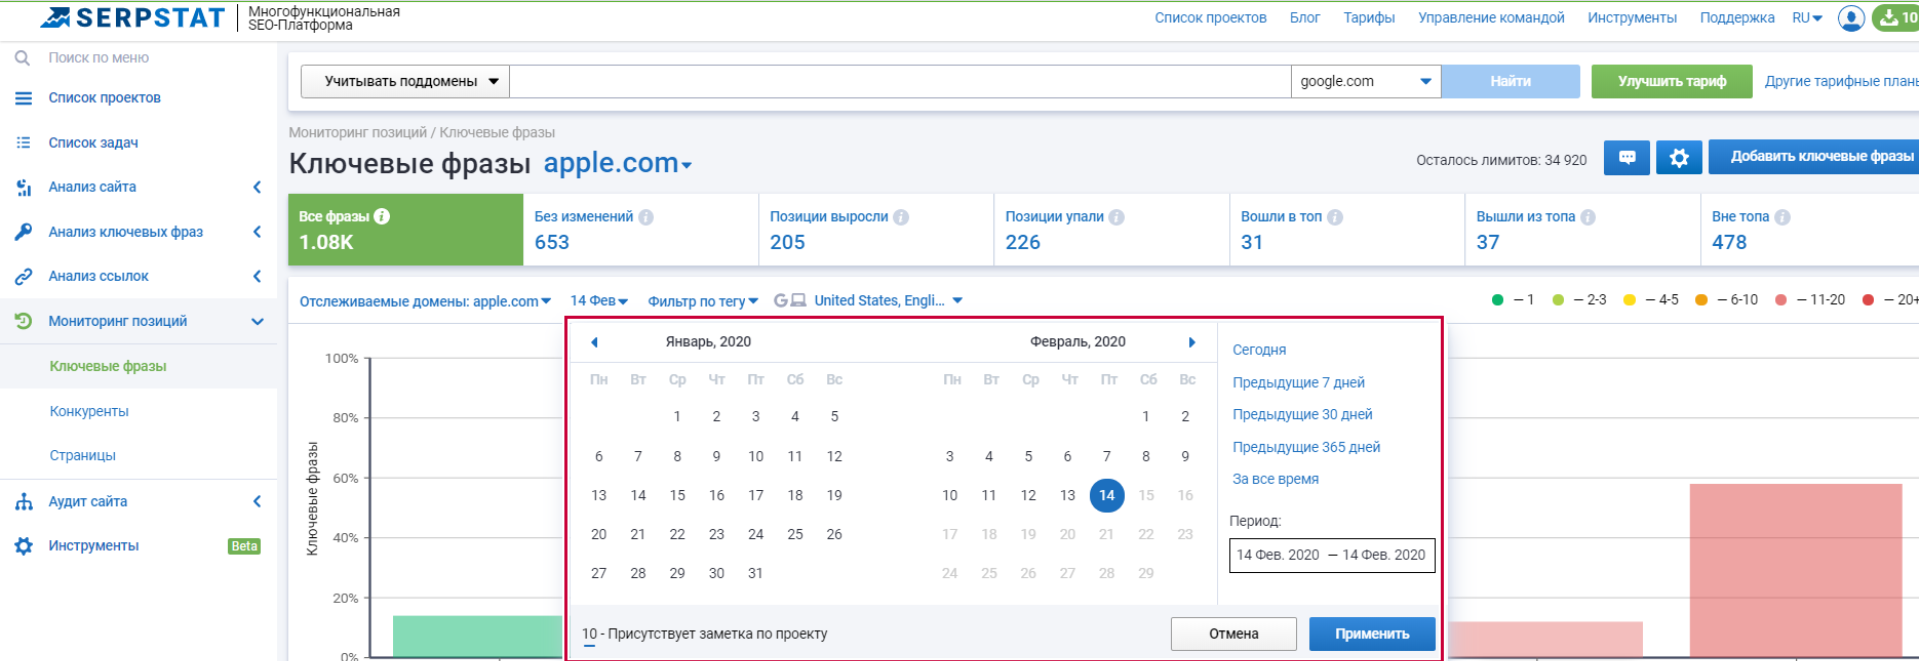This screenshot has height=661, width=1919.
Task: Select February 7 in calendar
Action: pyautogui.click(x=1106, y=456)
